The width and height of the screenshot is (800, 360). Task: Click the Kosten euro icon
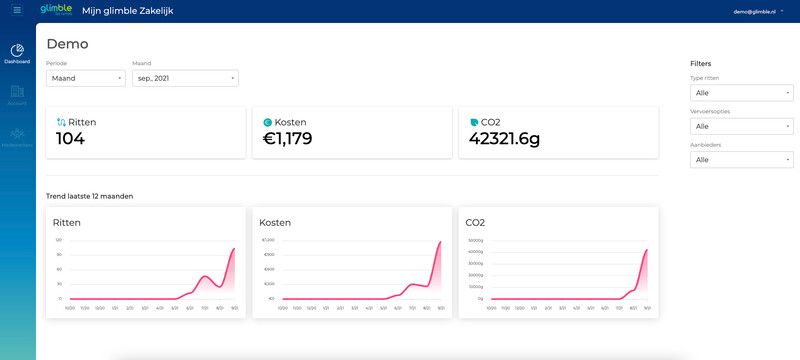coord(267,122)
